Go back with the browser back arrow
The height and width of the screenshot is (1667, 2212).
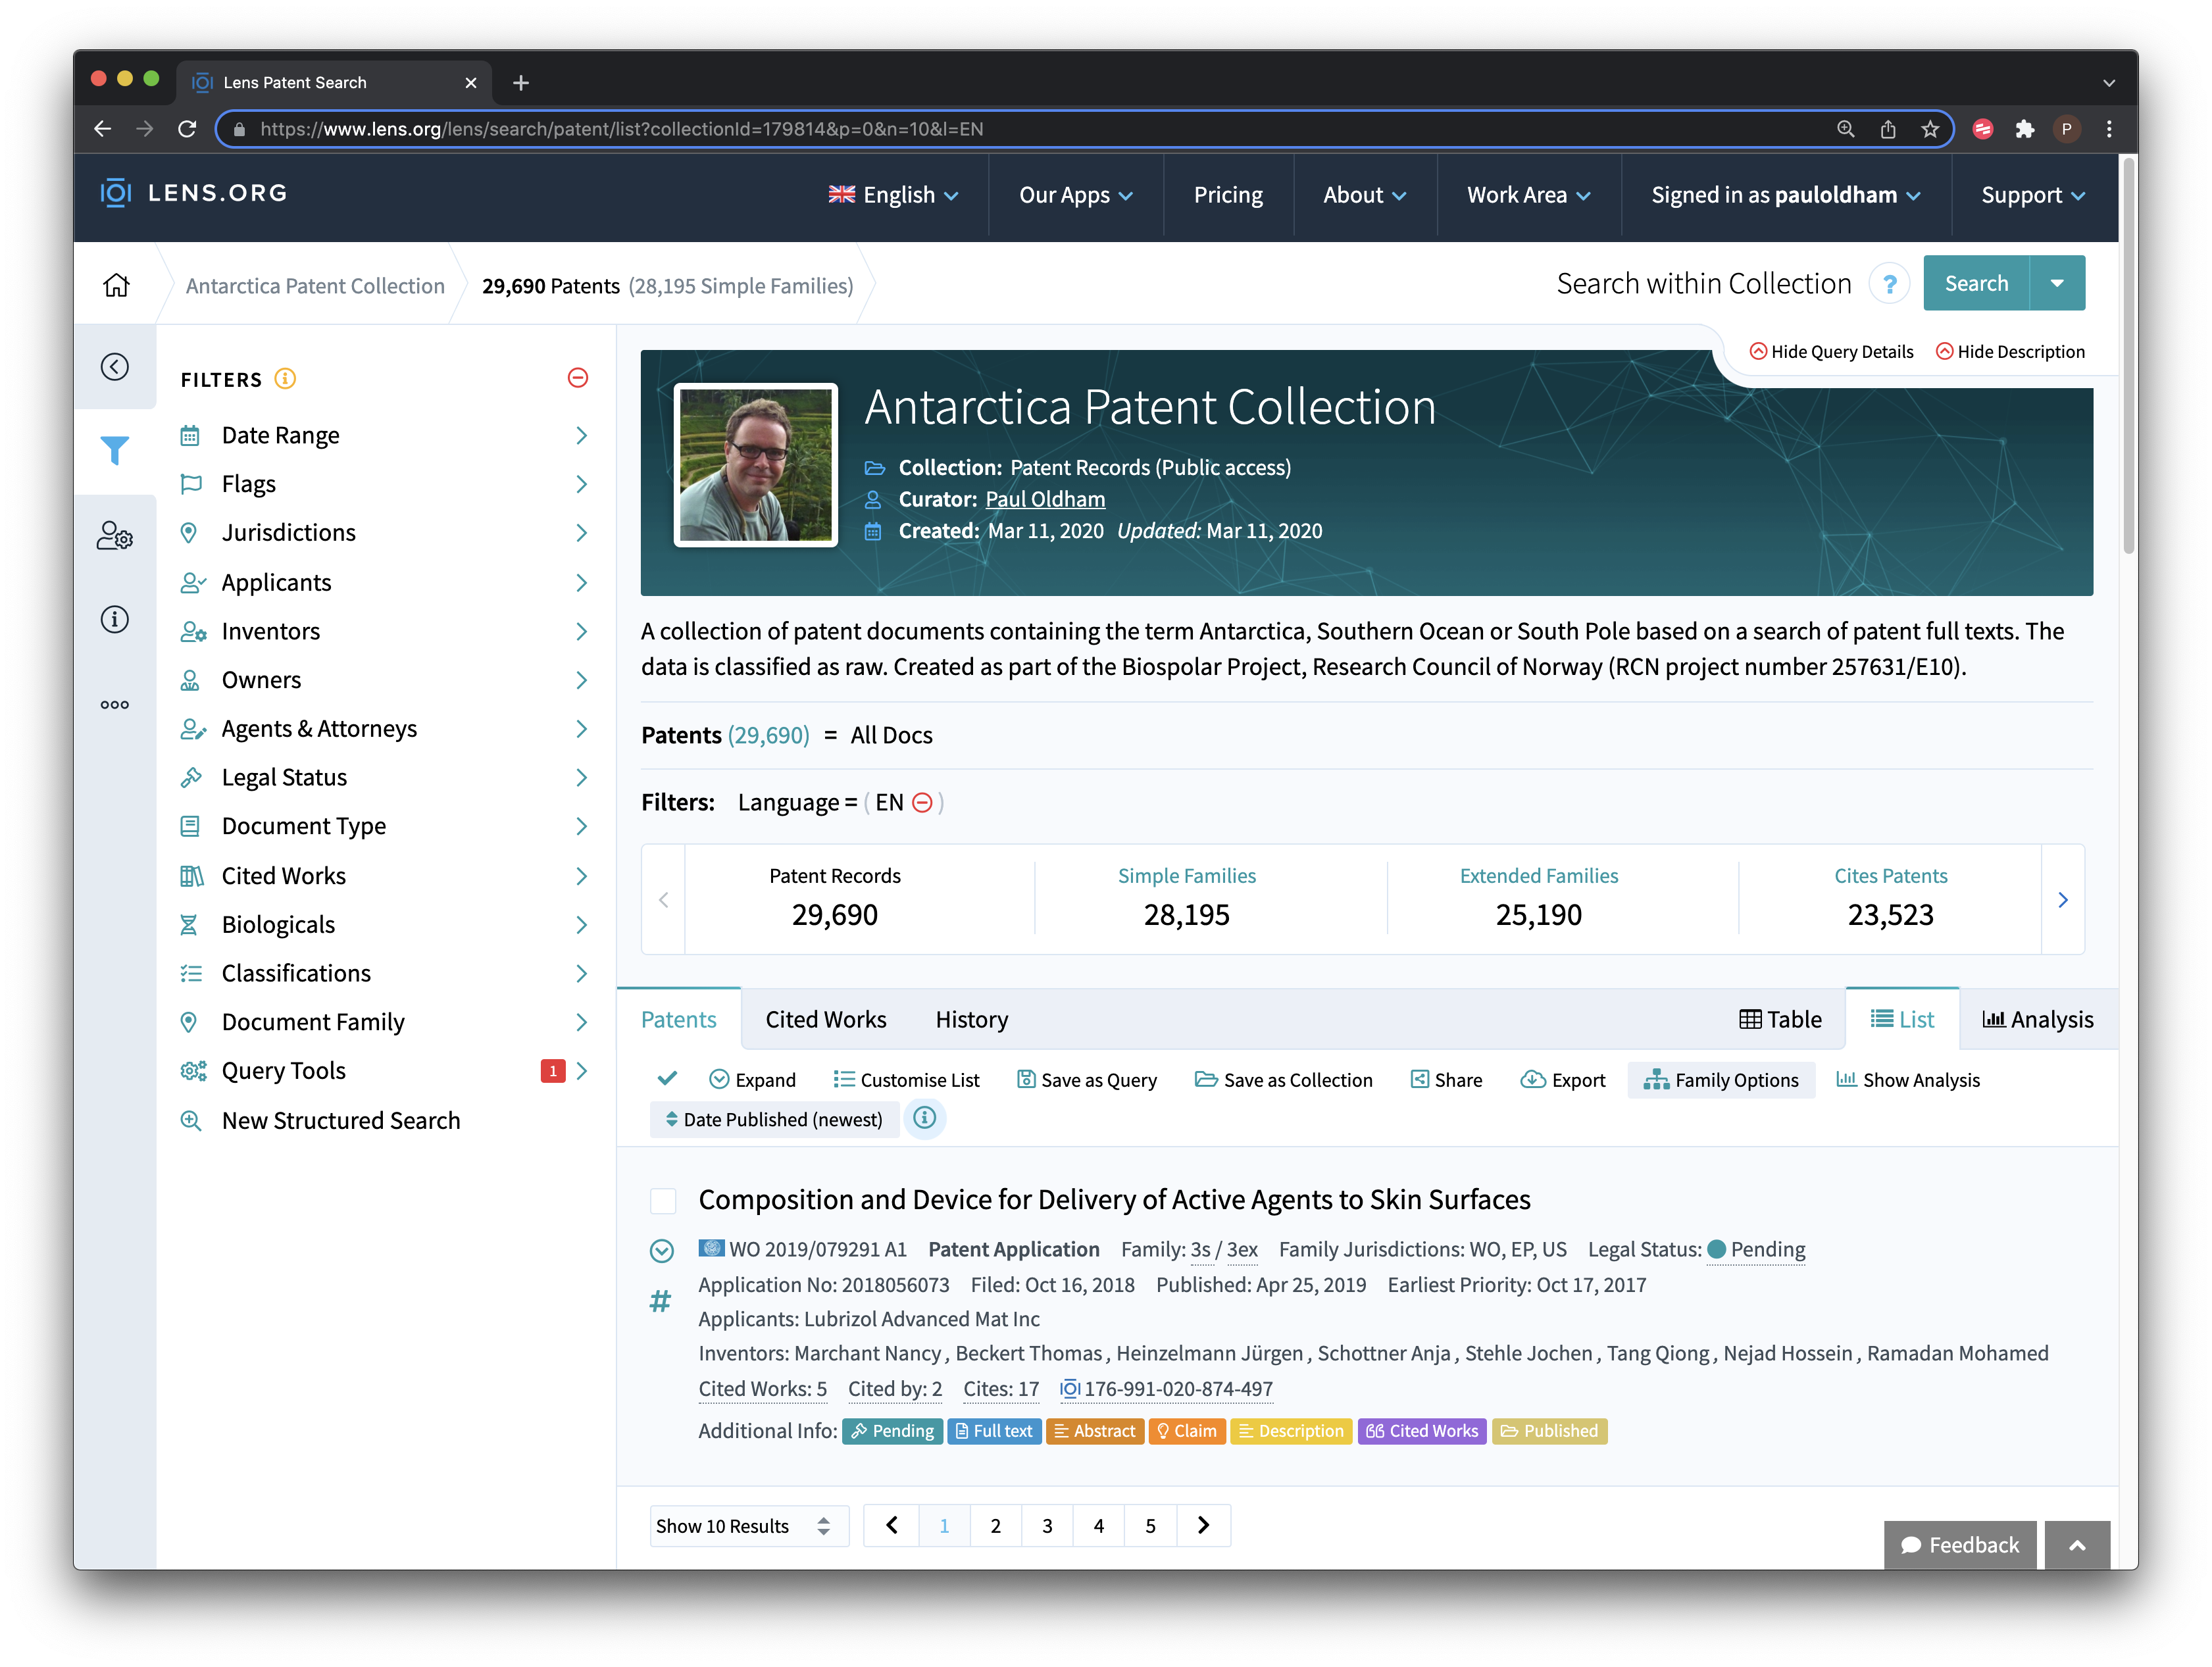(103, 129)
